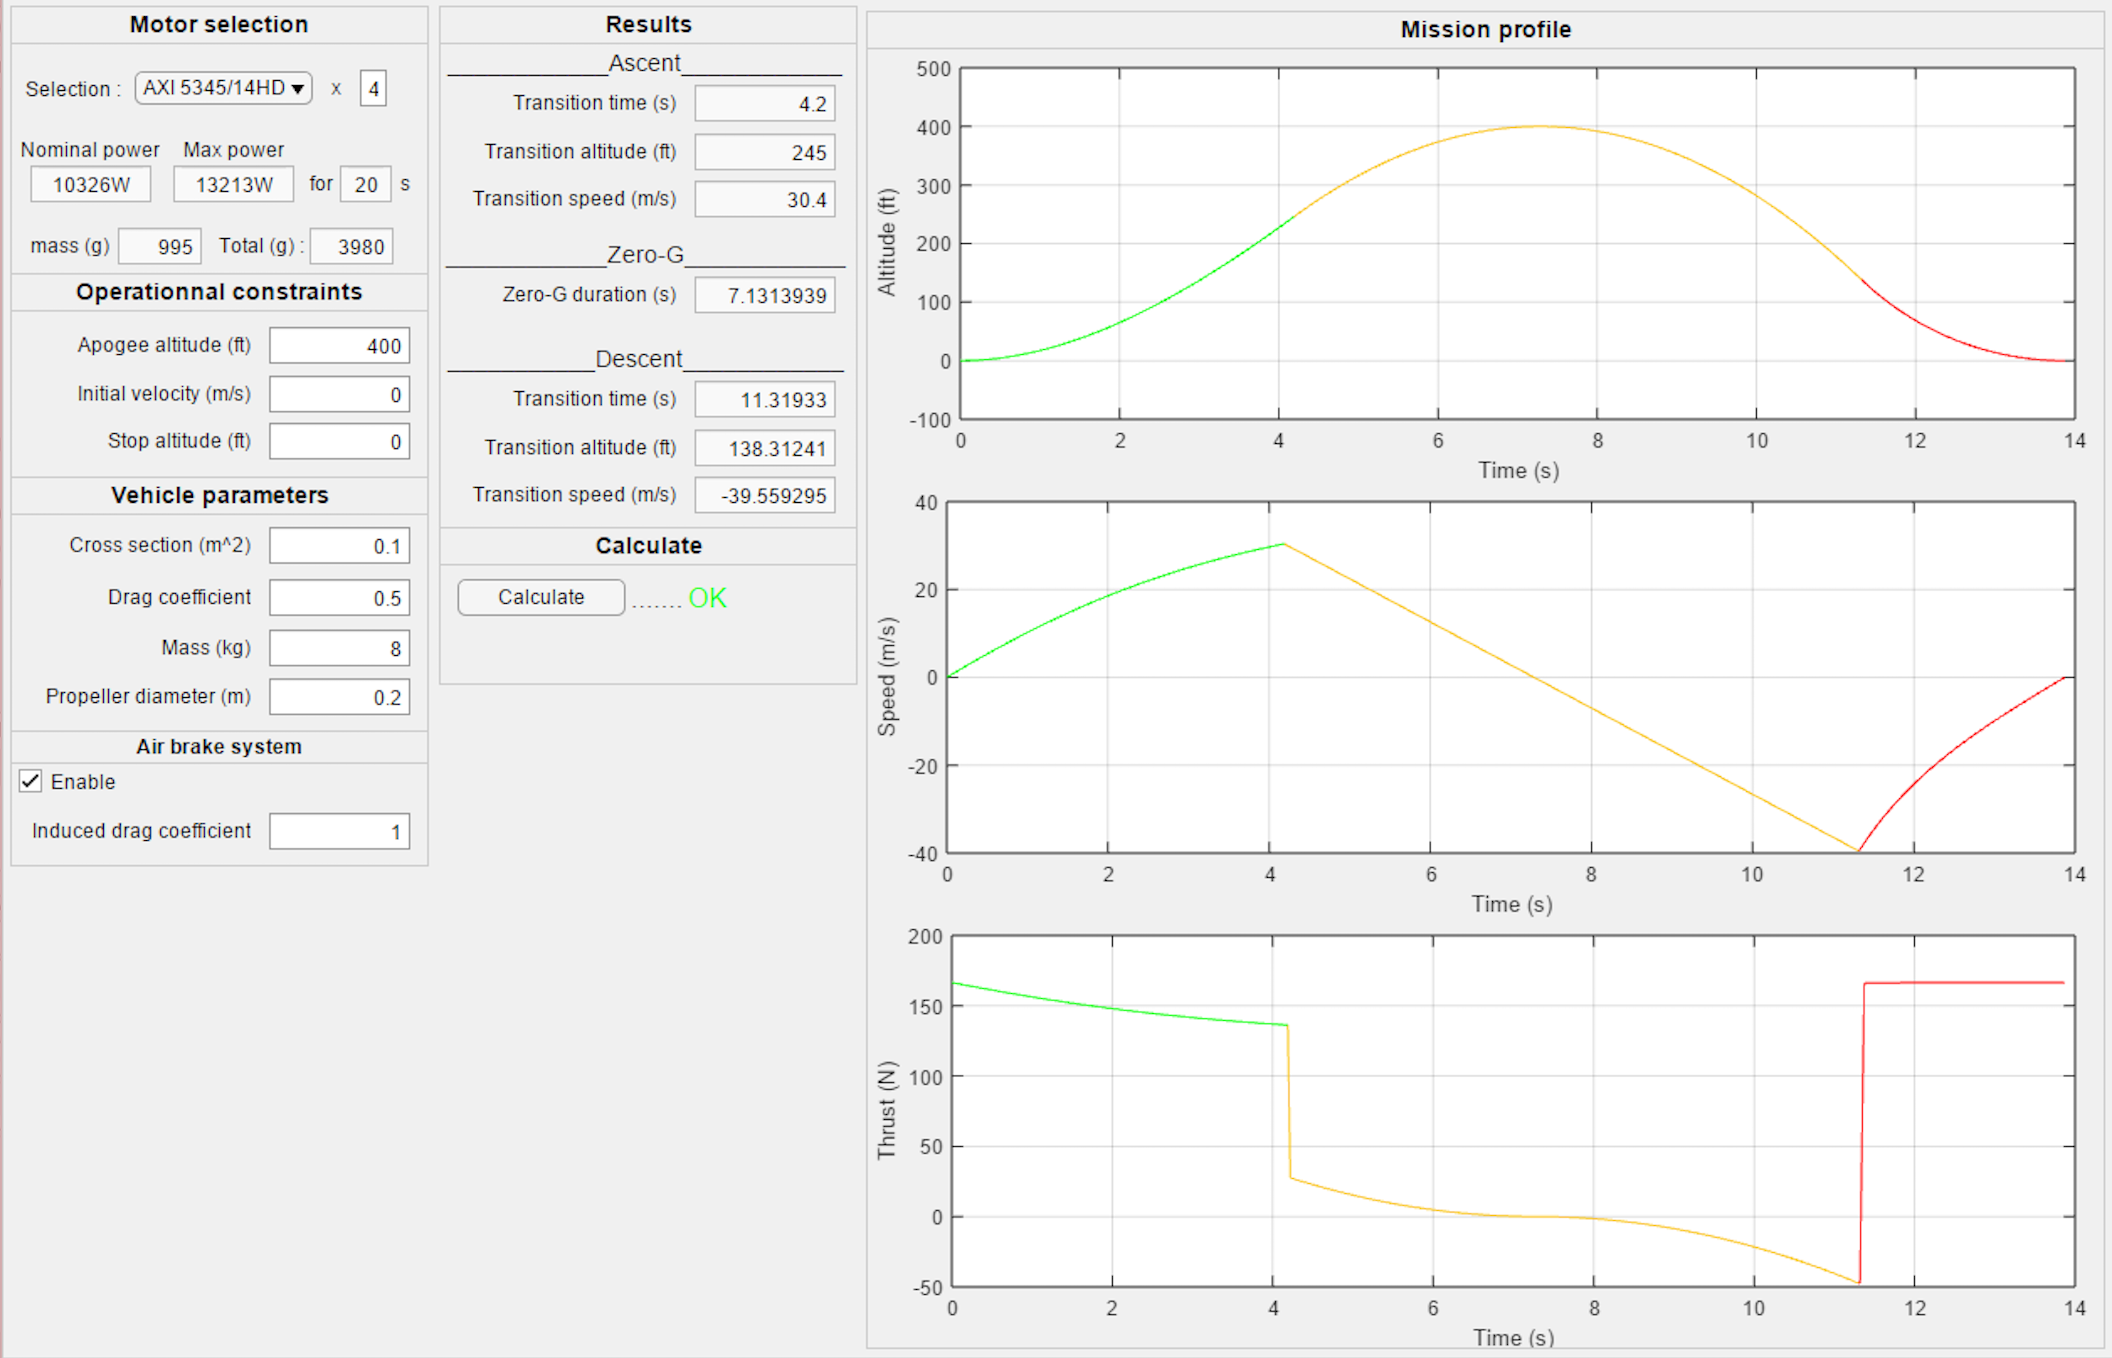Click the Cross section input field
The image size is (2112, 1358).
click(339, 546)
